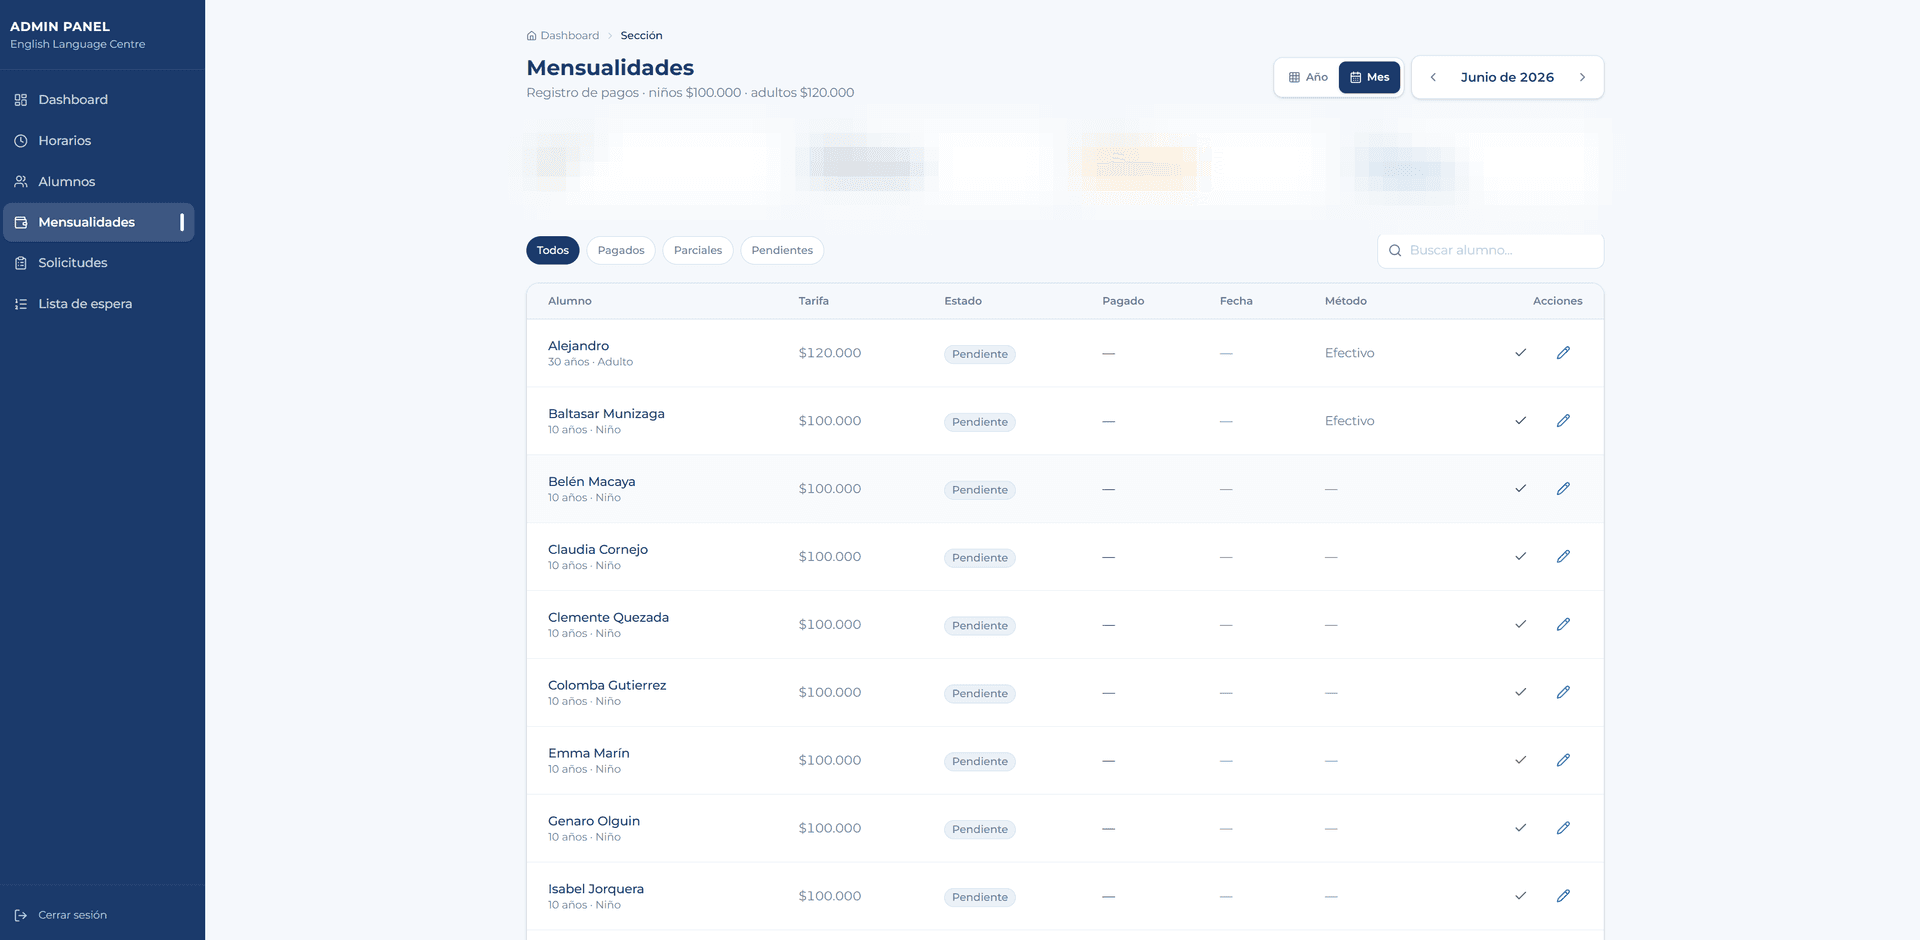Edit Clemente Quezada's payment record

click(1563, 625)
